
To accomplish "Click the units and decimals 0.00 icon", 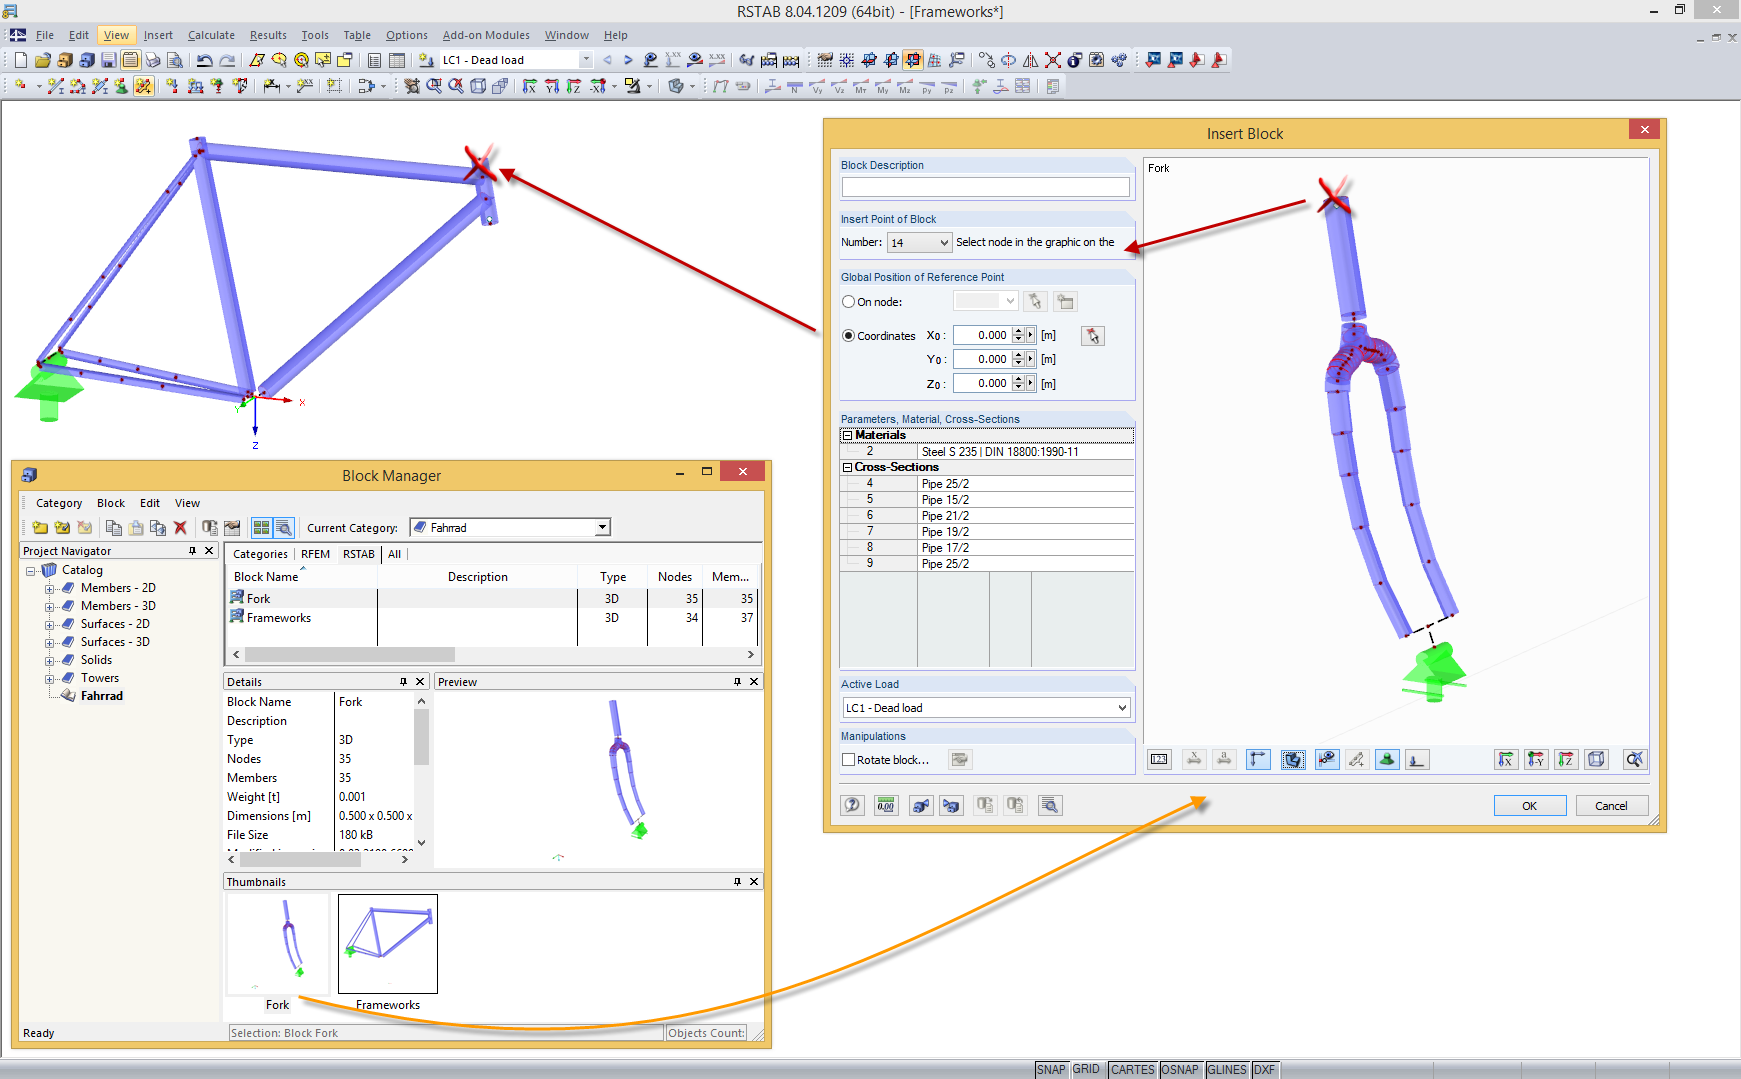I will [886, 805].
